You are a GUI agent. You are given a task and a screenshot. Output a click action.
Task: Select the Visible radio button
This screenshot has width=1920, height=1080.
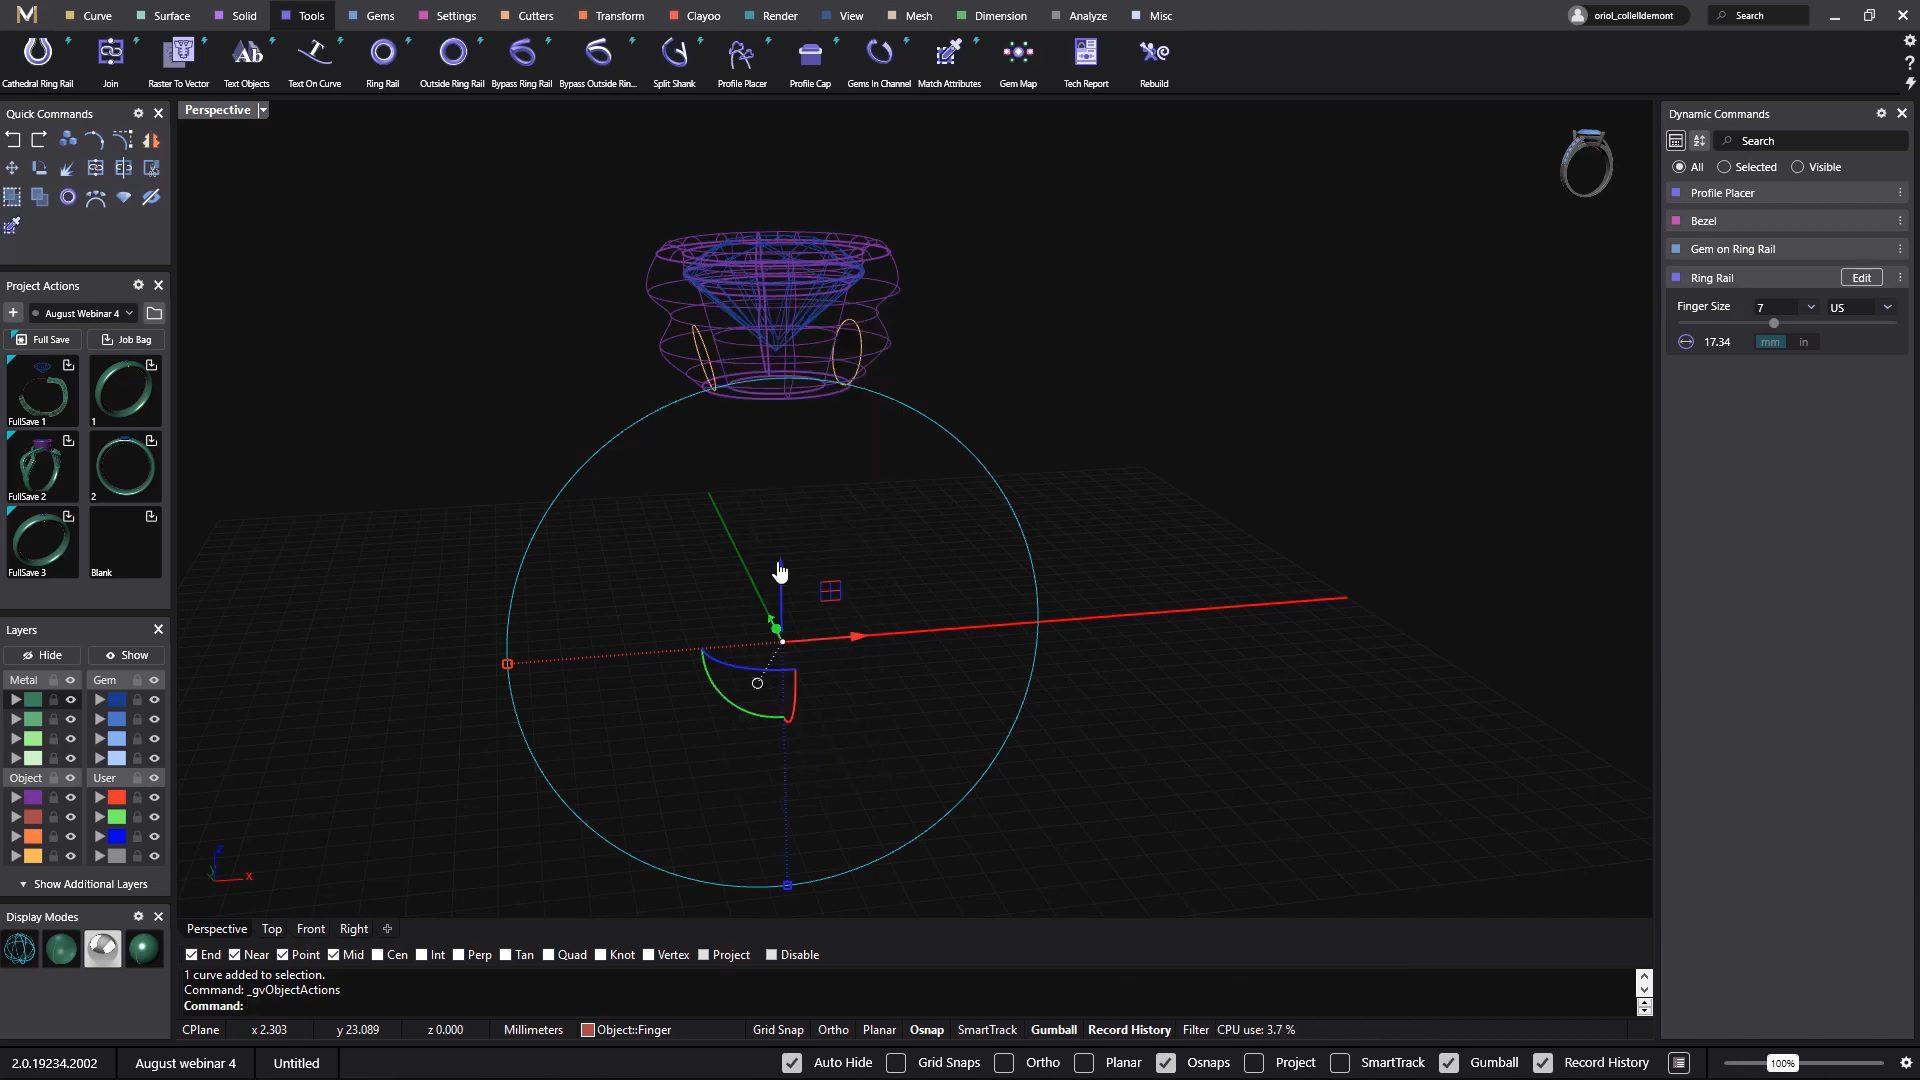click(x=1797, y=167)
